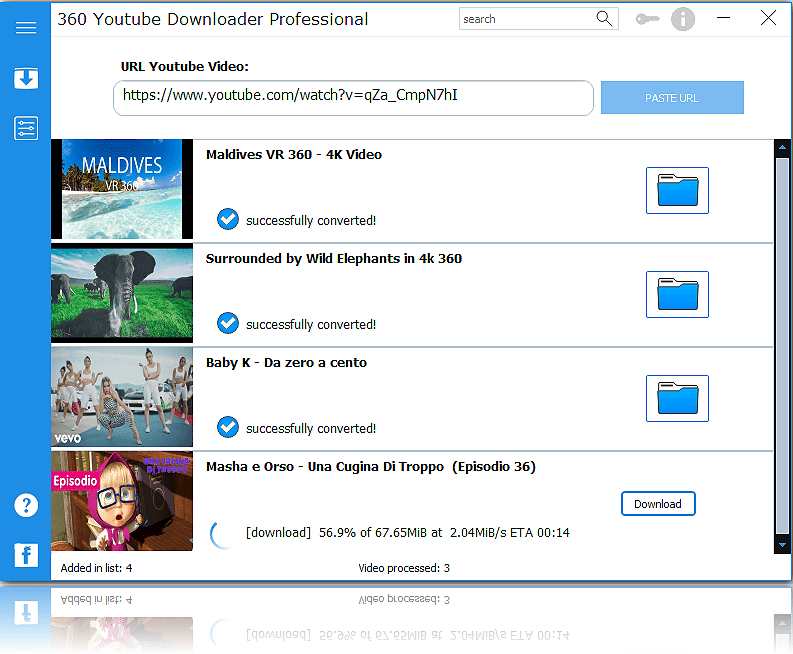Screen dimensions: 793x654
Task: Click 'Added in list: 4' status text
Action: pyautogui.click(x=97, y=568)
